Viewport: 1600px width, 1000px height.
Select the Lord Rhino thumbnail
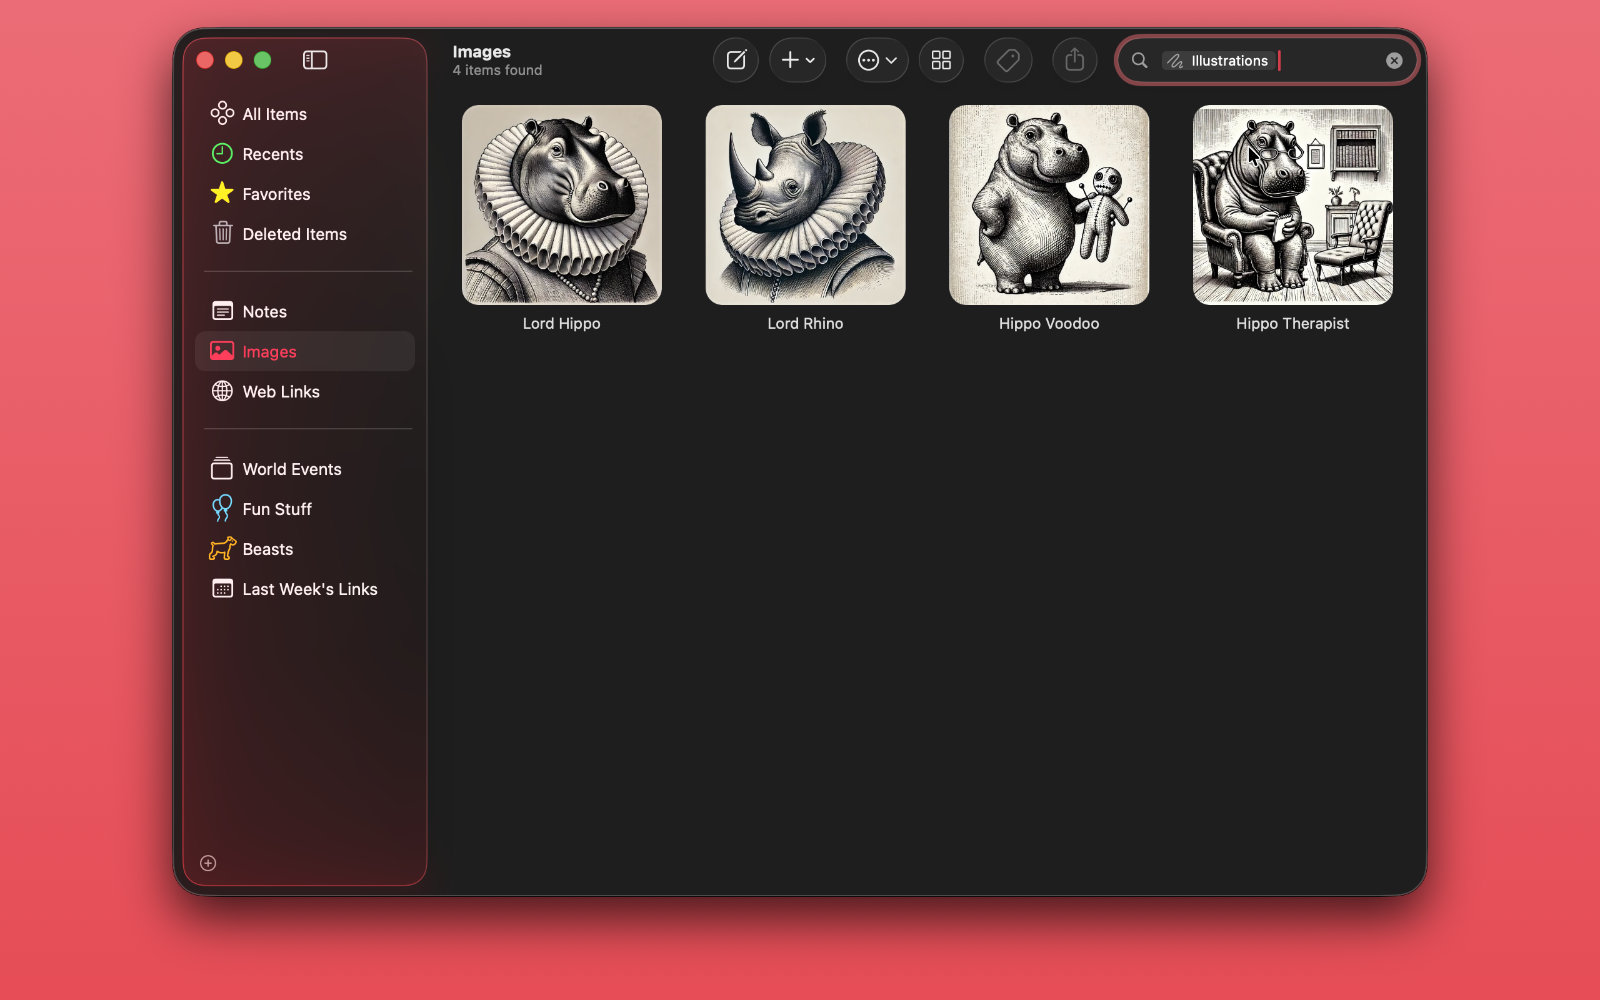tap(805, 205)
